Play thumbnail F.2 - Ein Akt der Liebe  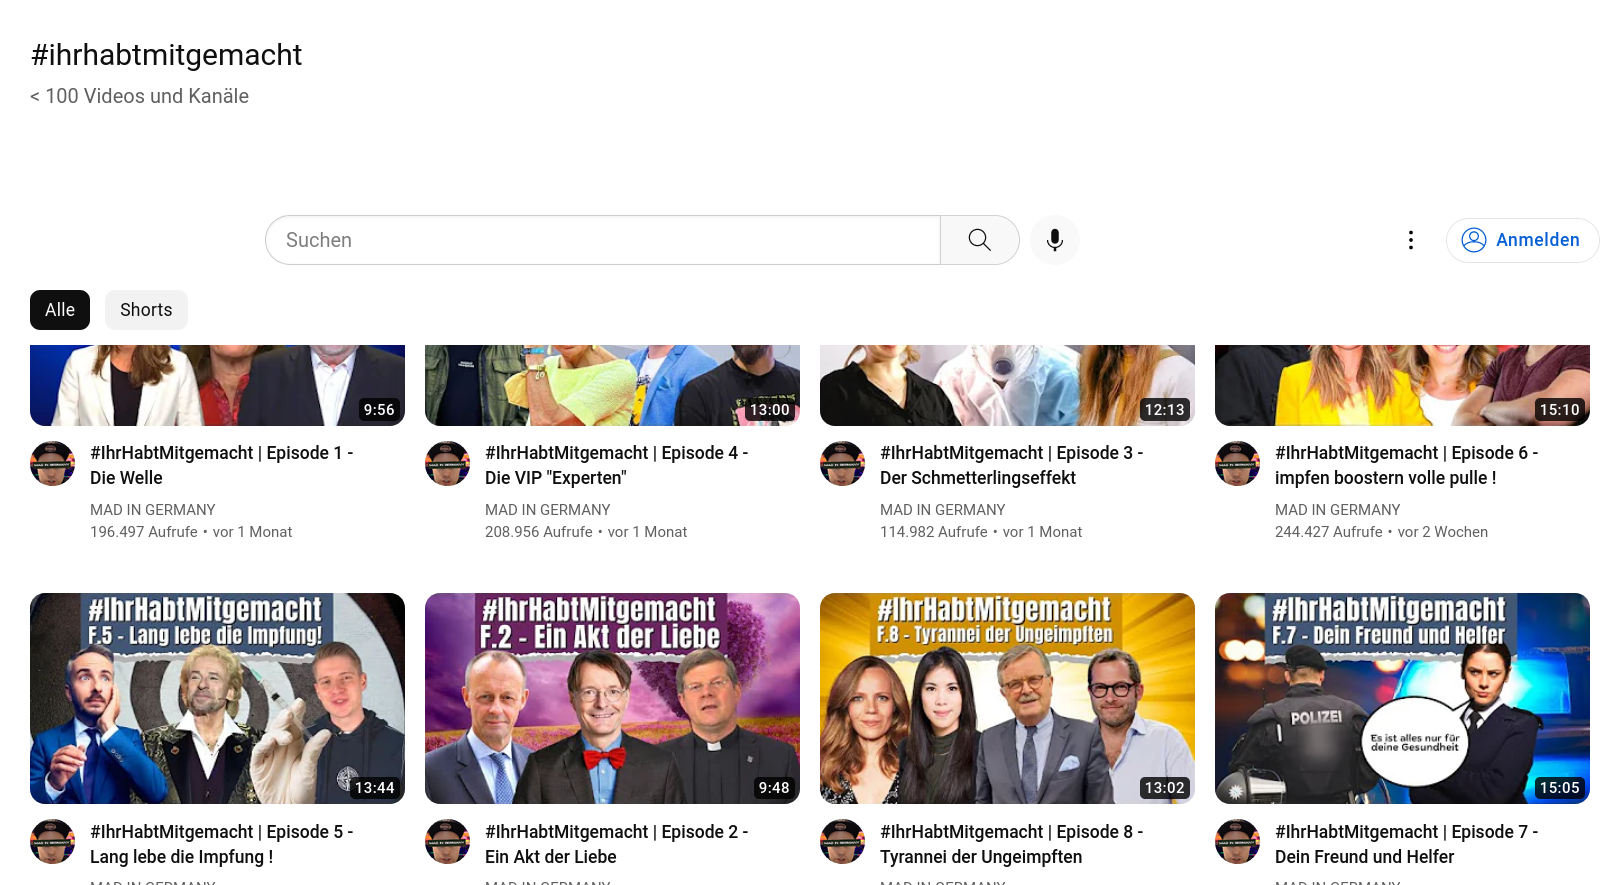[x=612, y=698]
